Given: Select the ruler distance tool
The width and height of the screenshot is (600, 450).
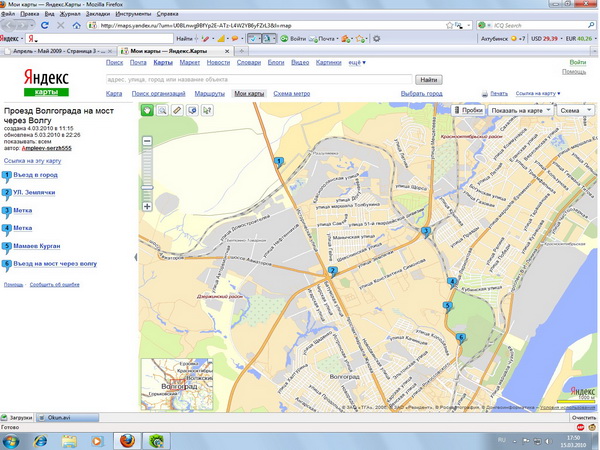Looking at the screenshot, I should [177, 111].
